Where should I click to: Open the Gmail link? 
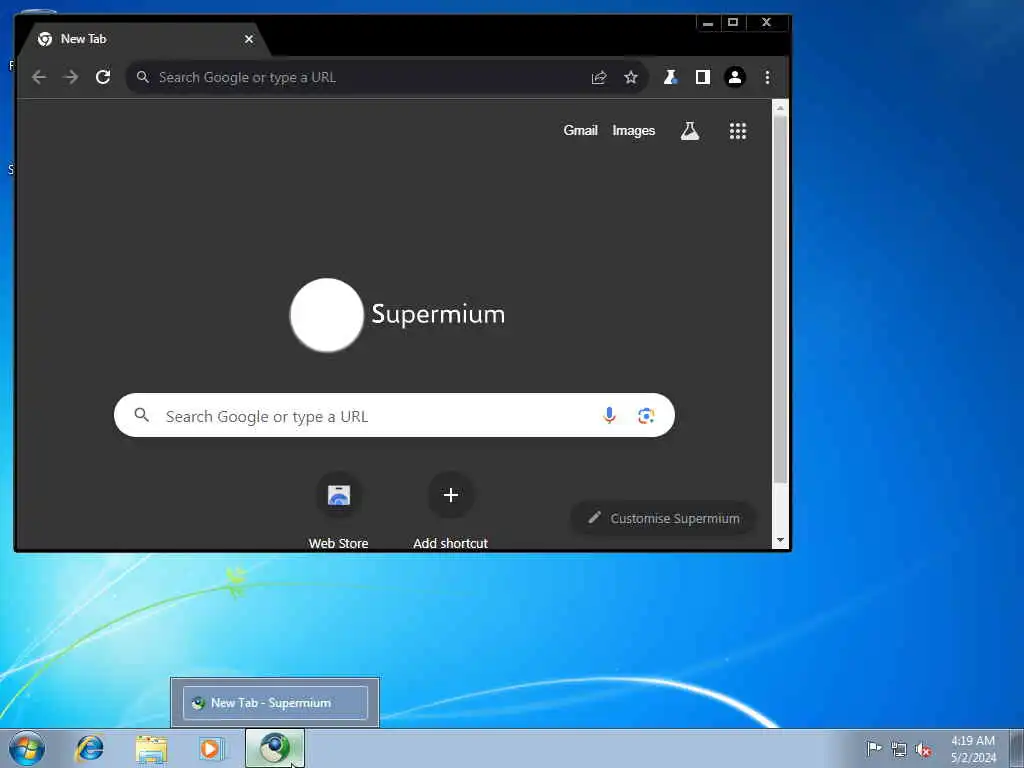581,131
